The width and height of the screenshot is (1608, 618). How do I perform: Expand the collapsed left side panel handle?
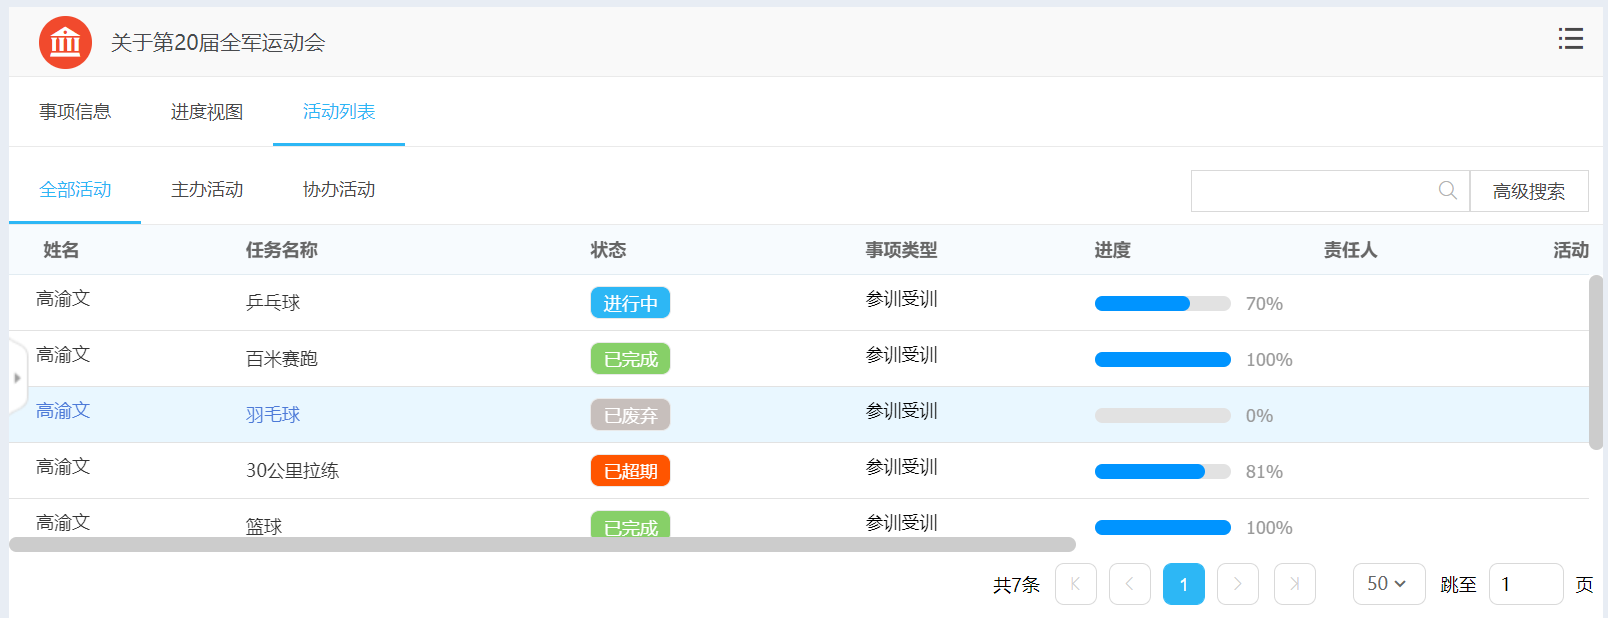[x=17, y=378]
